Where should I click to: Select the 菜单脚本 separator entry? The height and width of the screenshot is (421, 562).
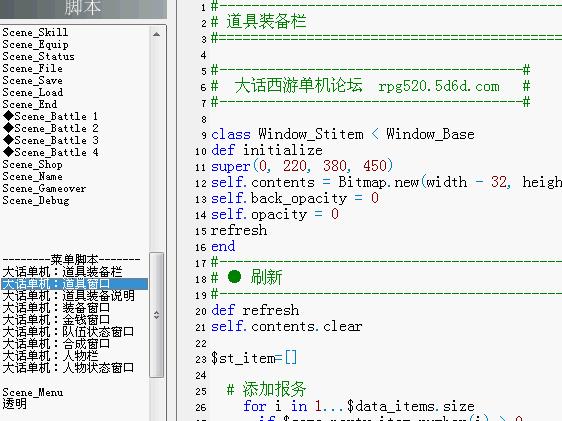tap(71, 259)
